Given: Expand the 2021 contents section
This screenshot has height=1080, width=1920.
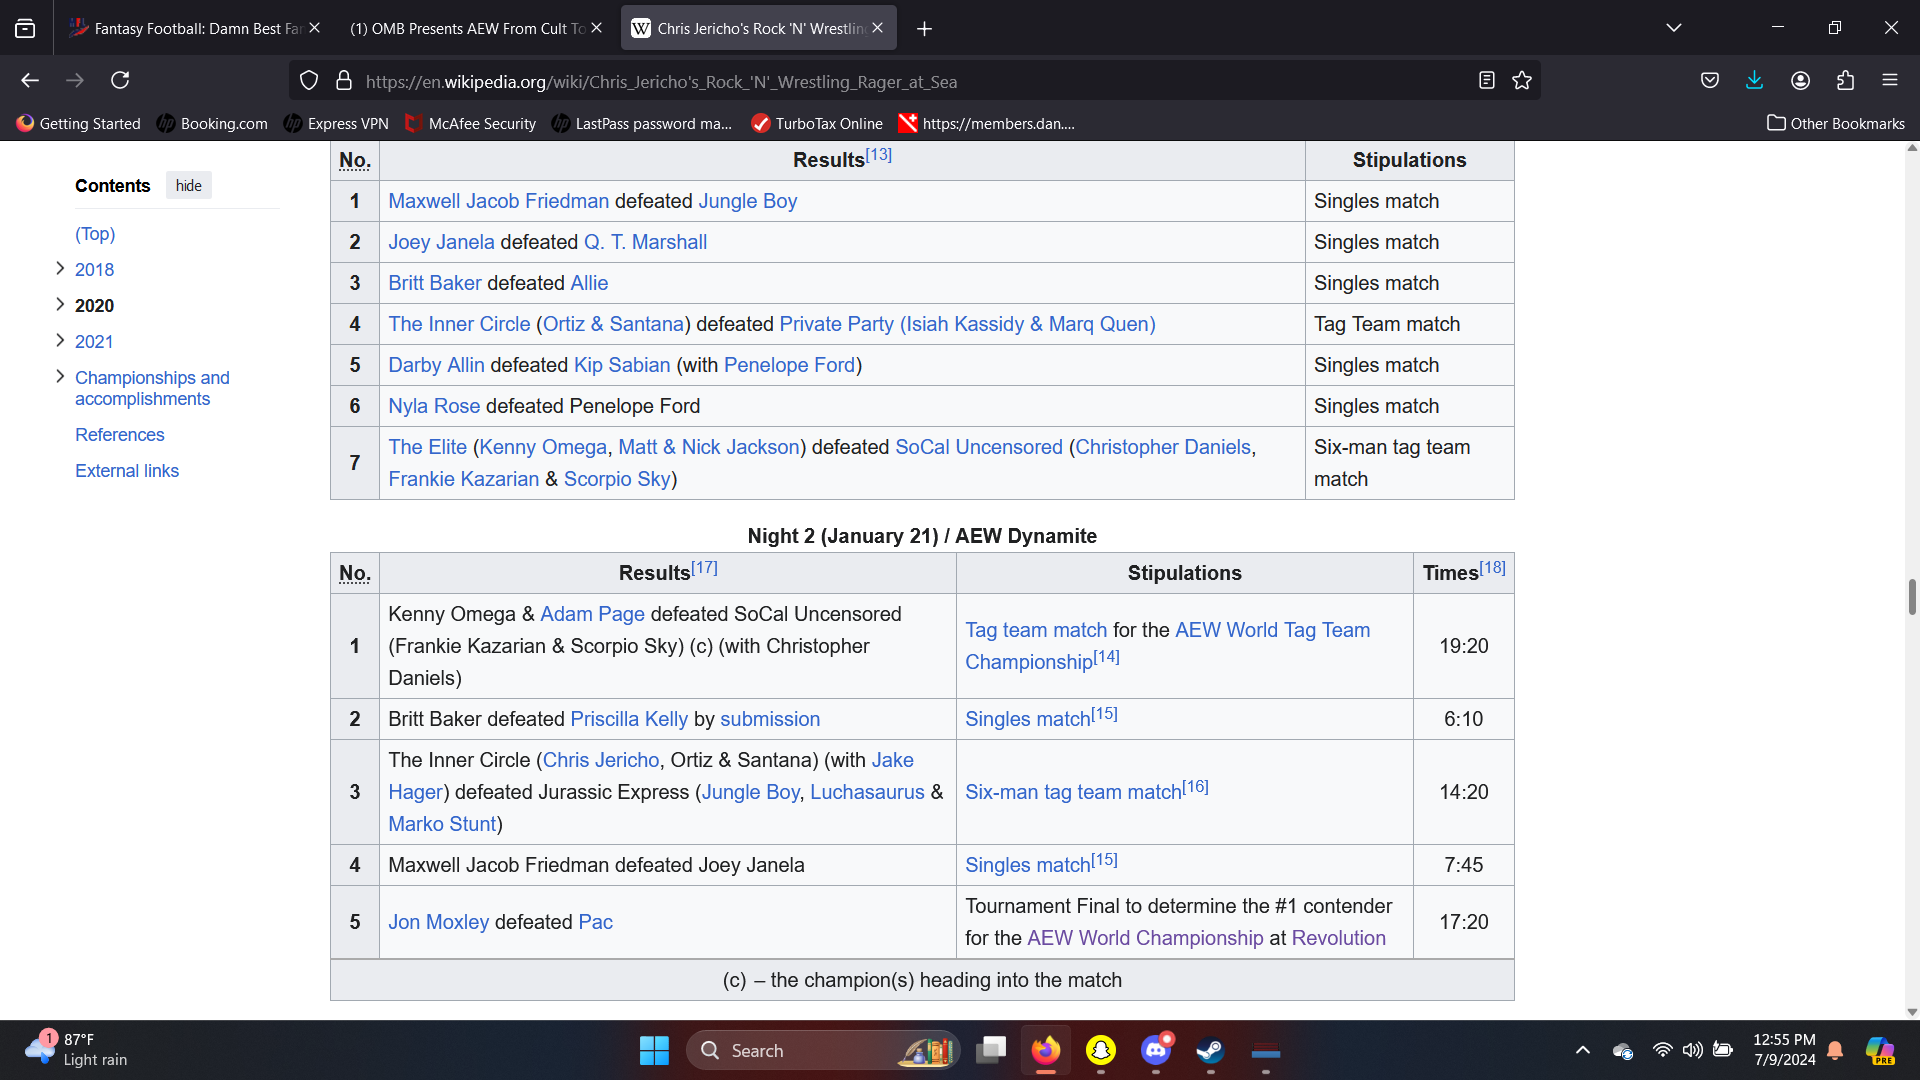Looking at the screenshot, I should [x=60, y=340].
